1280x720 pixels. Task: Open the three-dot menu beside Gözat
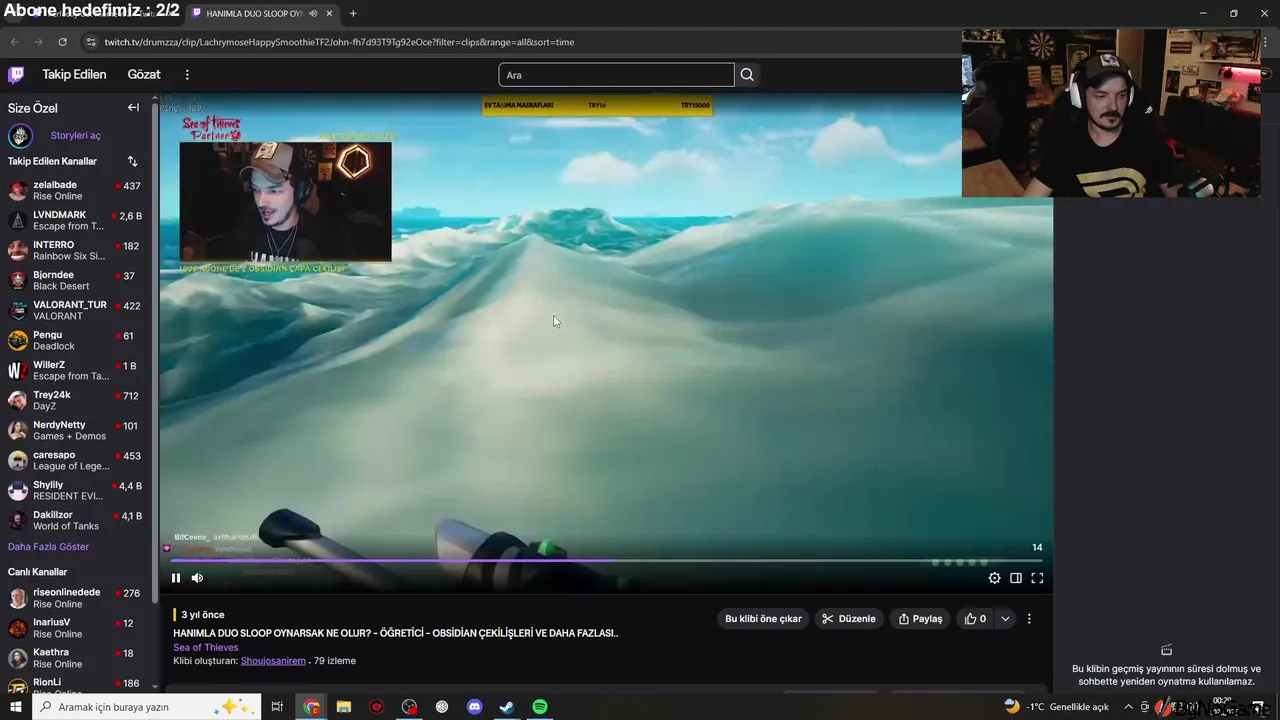coord(186,74)
